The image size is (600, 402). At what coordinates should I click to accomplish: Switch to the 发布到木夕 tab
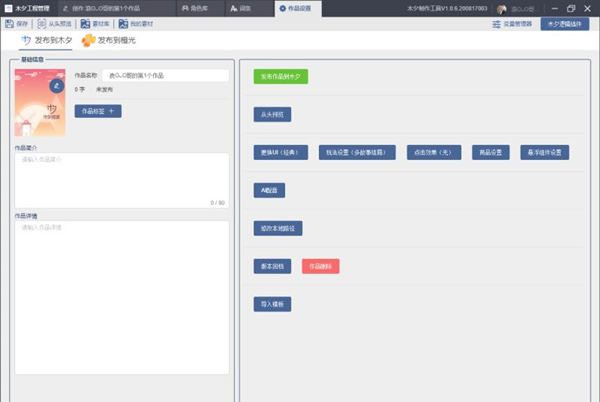click(47, 41)
